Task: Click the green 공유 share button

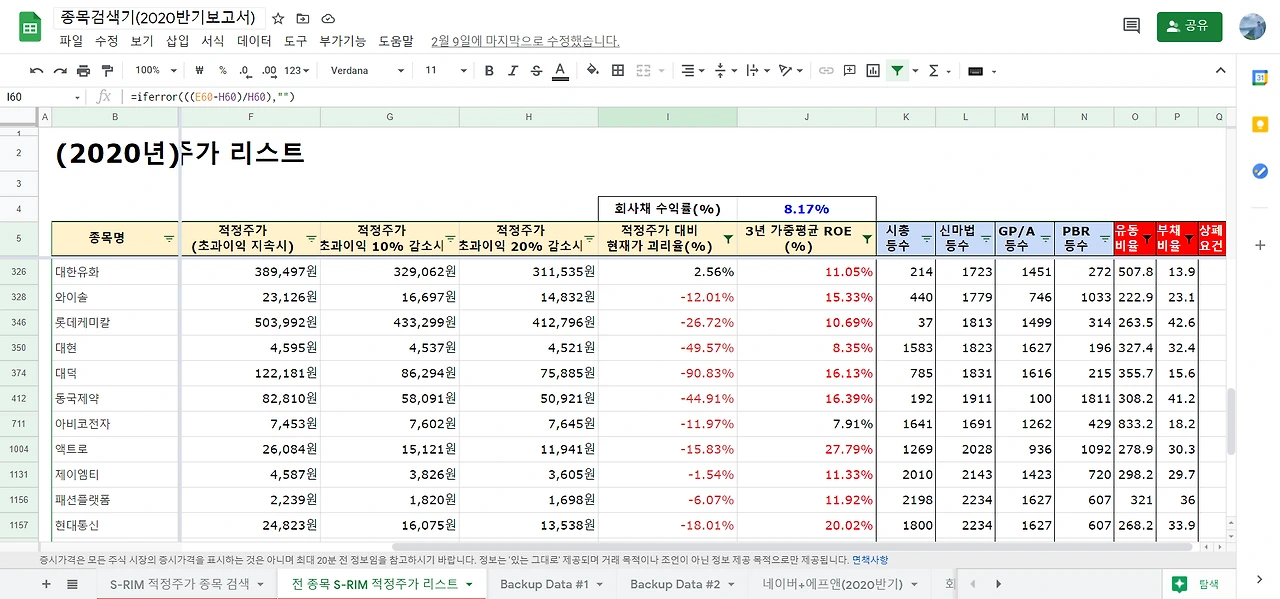Action: pyautogui.click(x=1189, y=26)
